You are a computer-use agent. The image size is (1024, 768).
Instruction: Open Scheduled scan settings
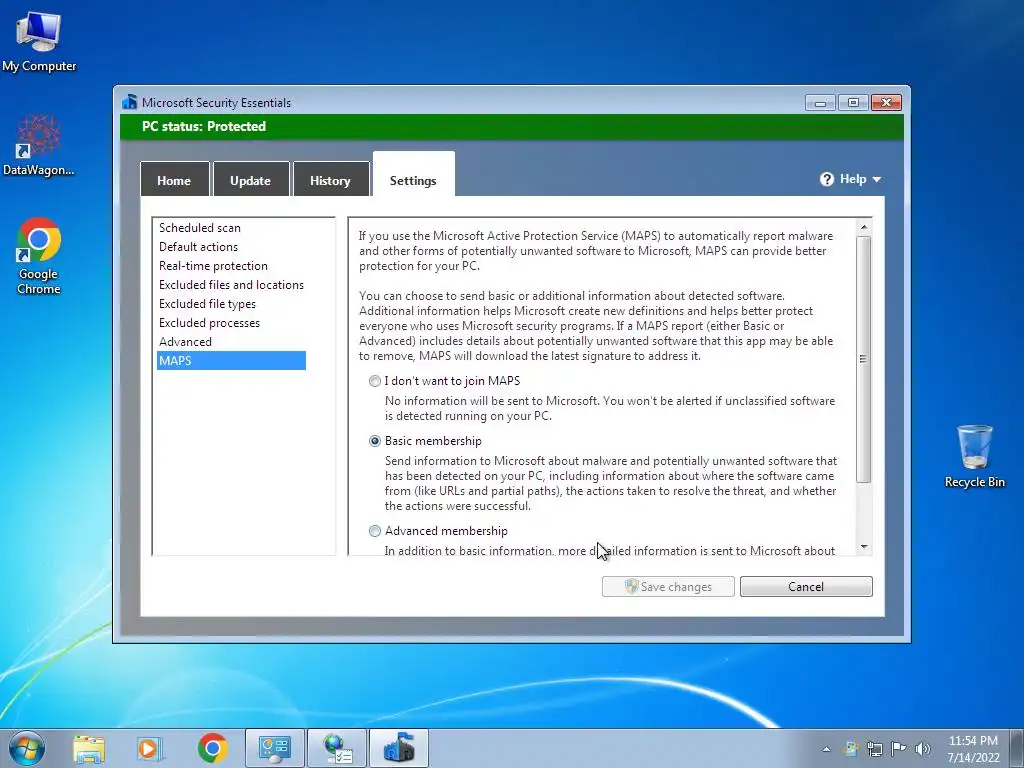[x=200, y=228]
